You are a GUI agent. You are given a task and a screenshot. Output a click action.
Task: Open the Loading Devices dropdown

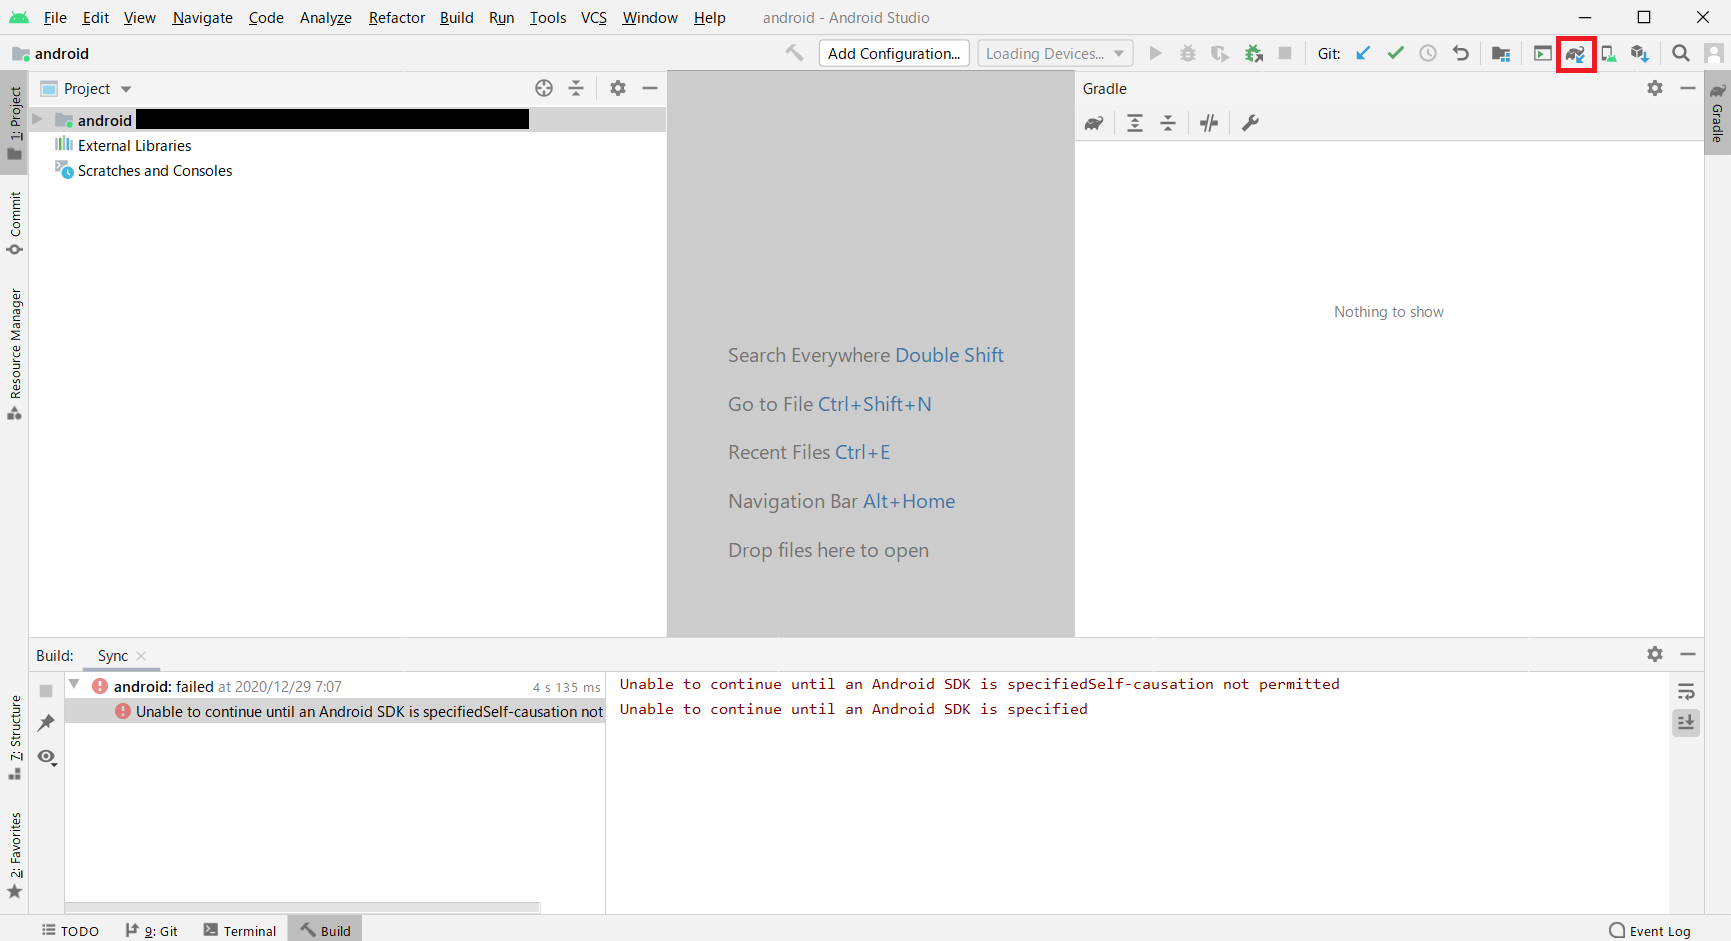click(1055, 53)
